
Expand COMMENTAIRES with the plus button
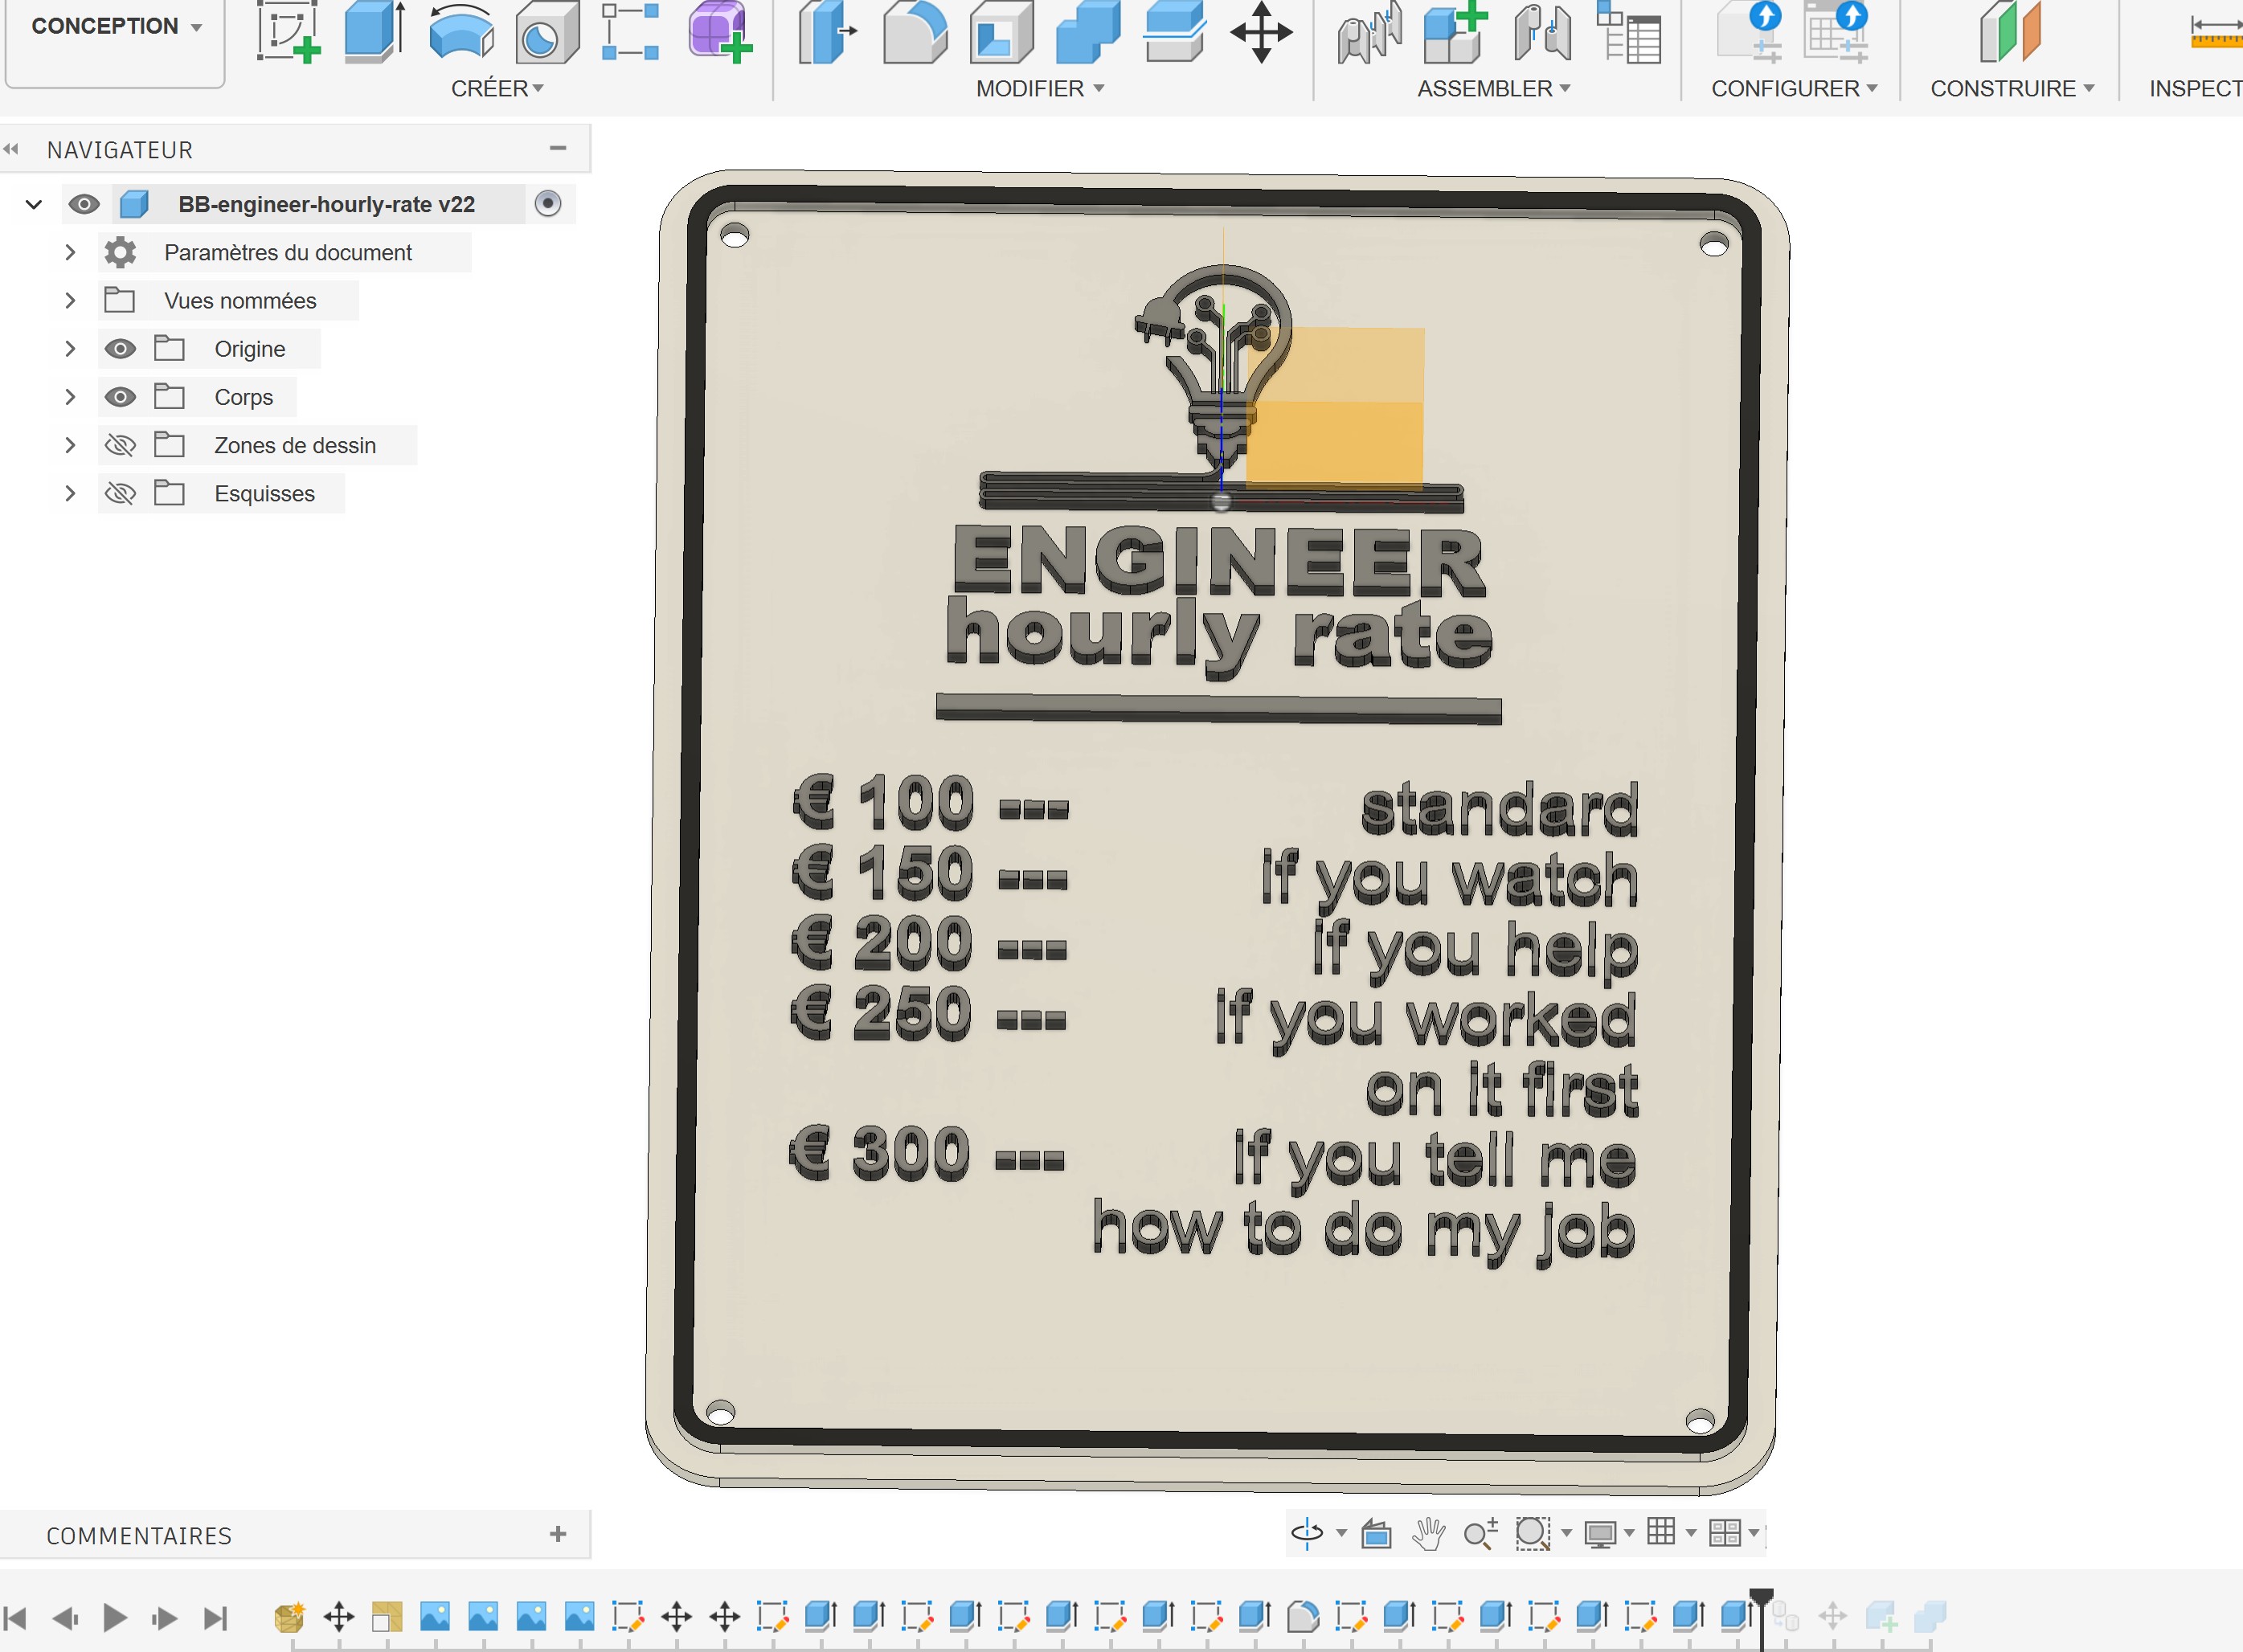pos(558,1534)
